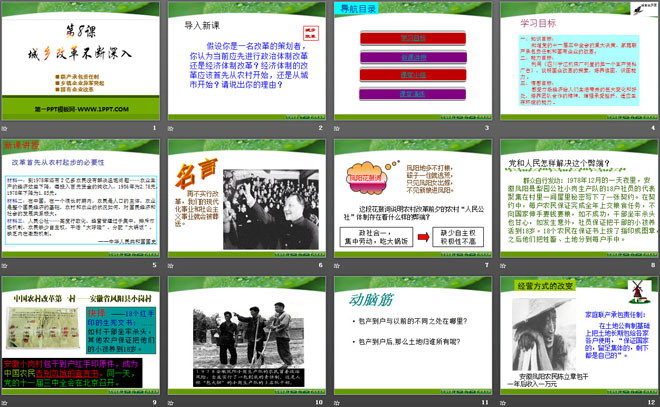This screenshot has width=660, height=407.
Task: Click animation star icon under slide 12
Action: [x=503, y=403]
